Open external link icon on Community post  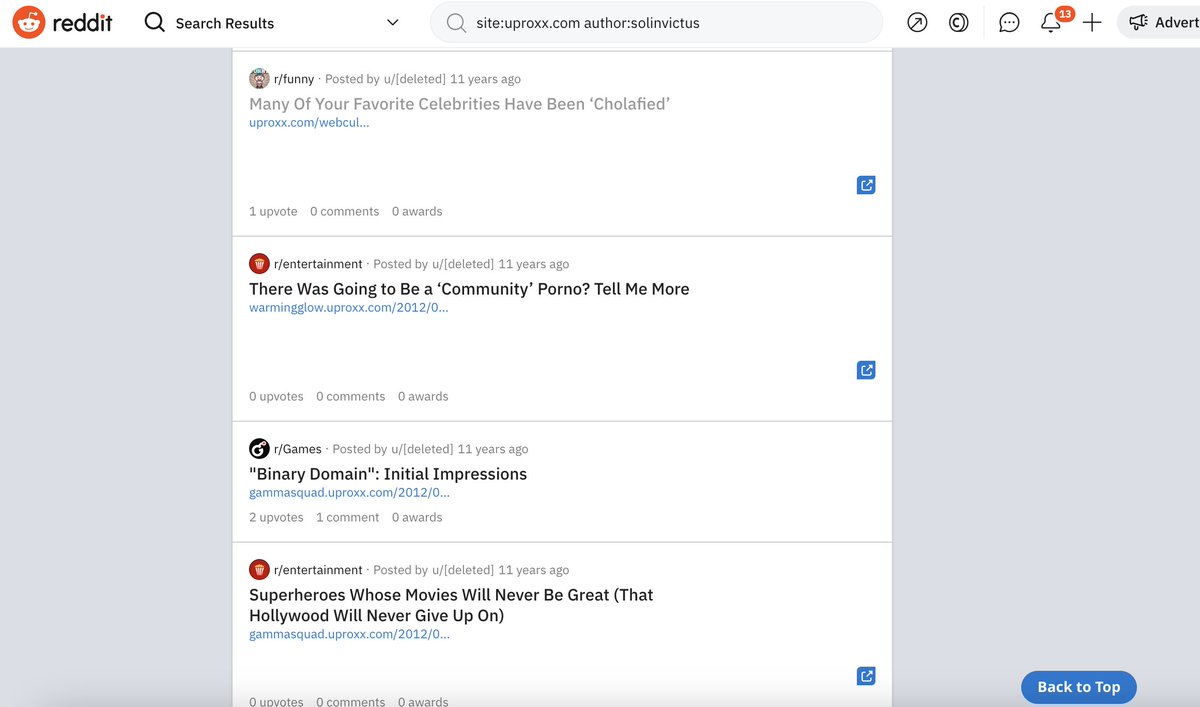pos(866,370)
